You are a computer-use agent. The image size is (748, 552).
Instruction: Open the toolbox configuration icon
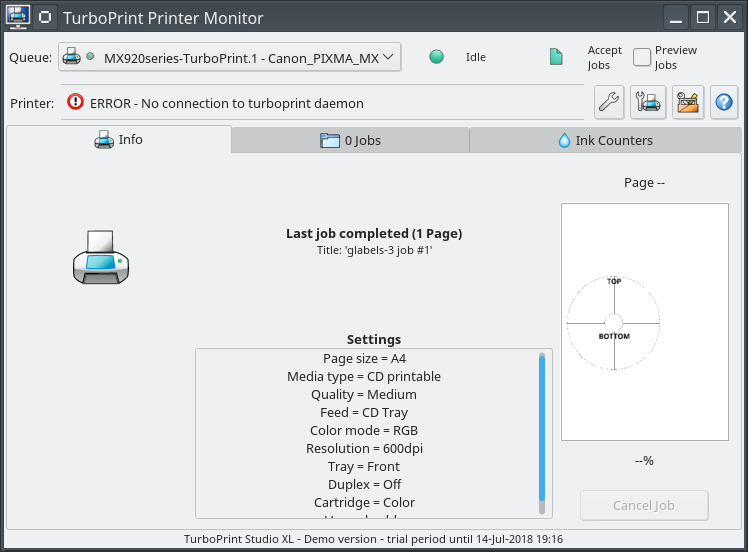coord(687,102)
